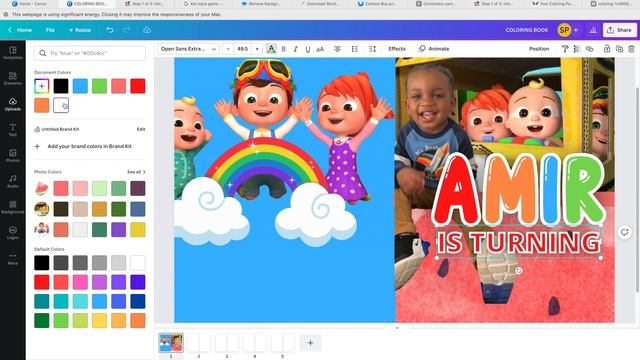Open the Uploads sidebar panel
640x360 pixels.
pos(13,104)
